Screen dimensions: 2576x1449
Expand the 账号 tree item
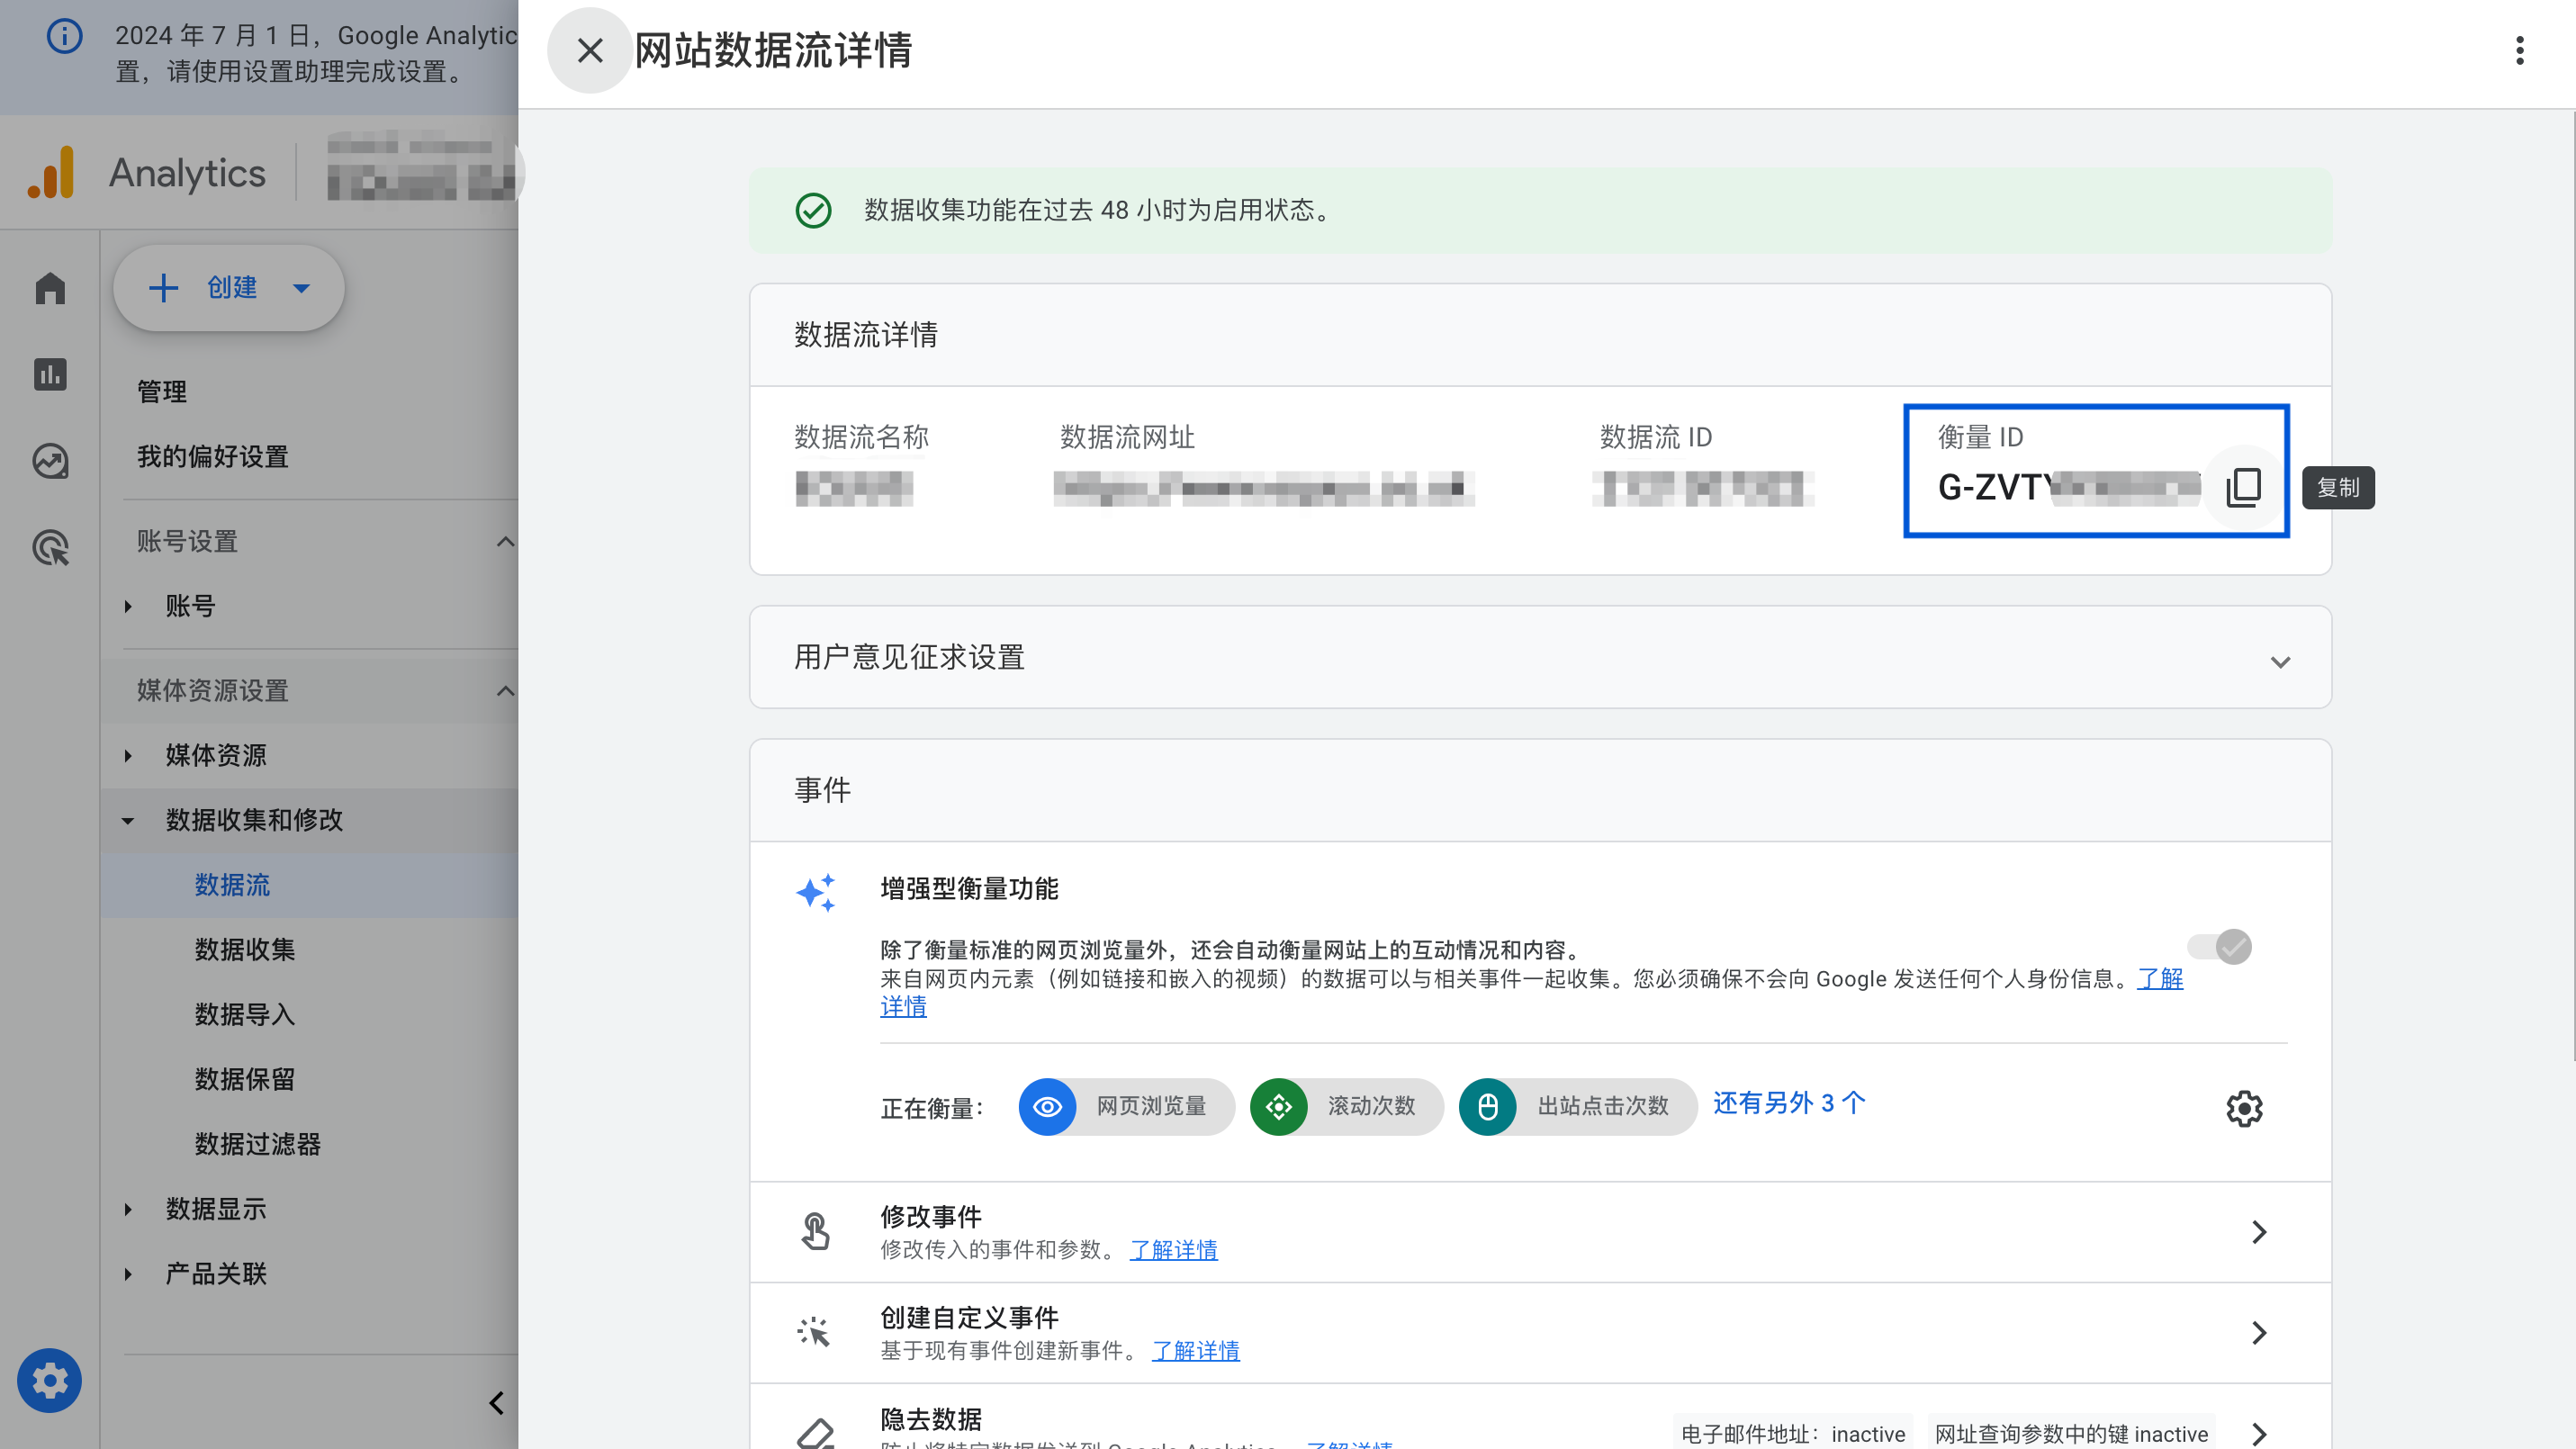click(128, 606)
